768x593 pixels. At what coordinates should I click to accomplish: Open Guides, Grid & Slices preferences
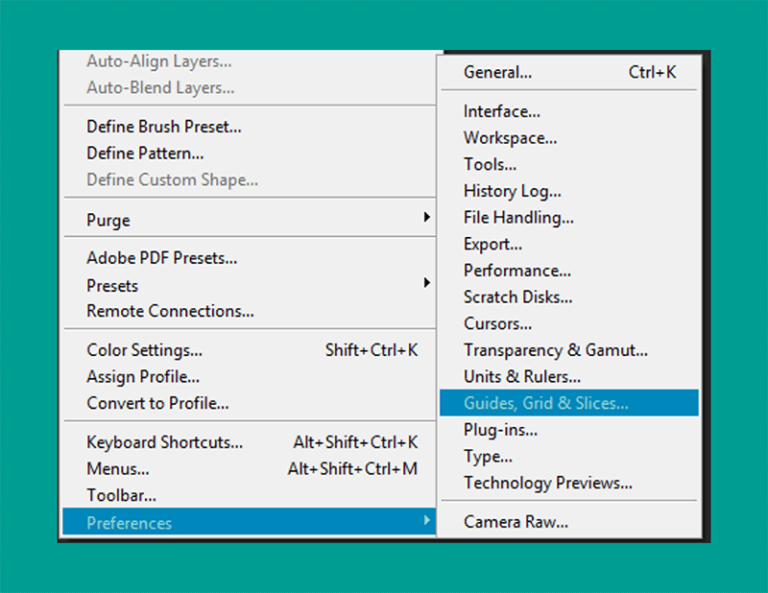click(569, 403)
